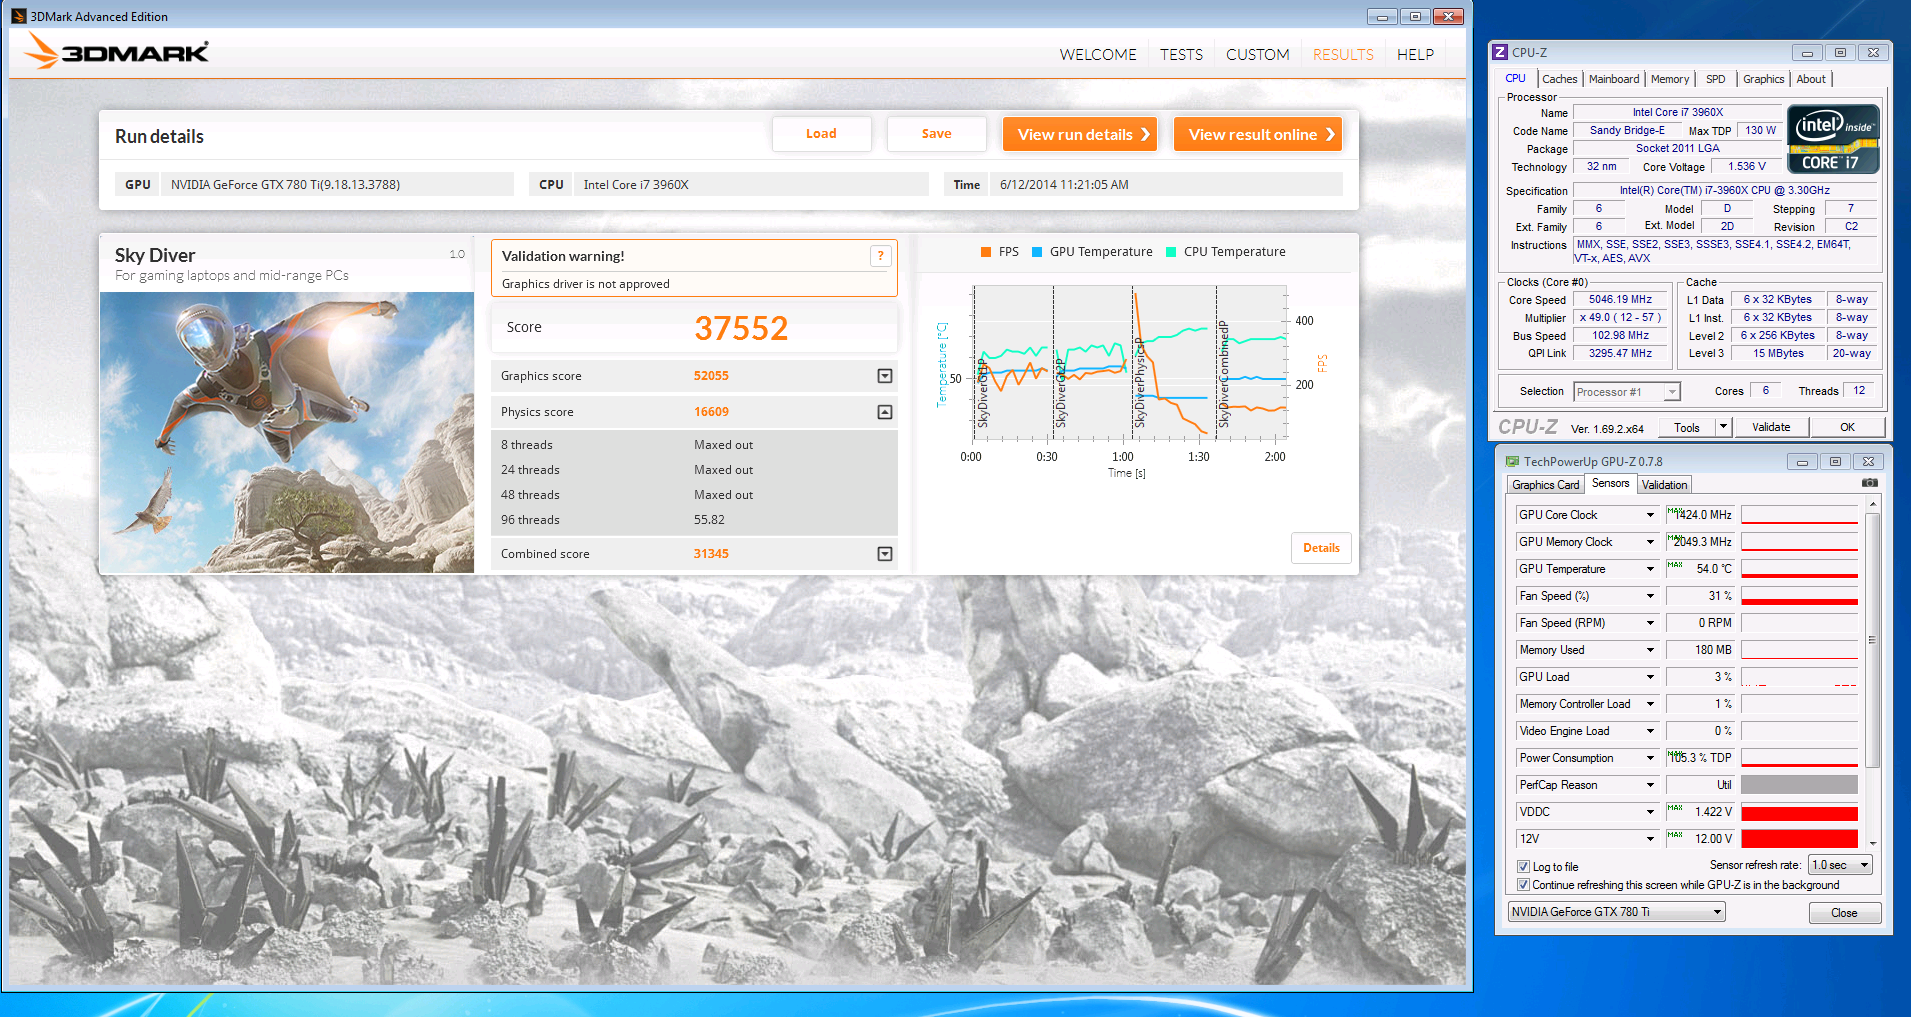Open Fan Speed (%) sensor dropdown
1911x1017 pixels.
click(x=1650, y=596)
